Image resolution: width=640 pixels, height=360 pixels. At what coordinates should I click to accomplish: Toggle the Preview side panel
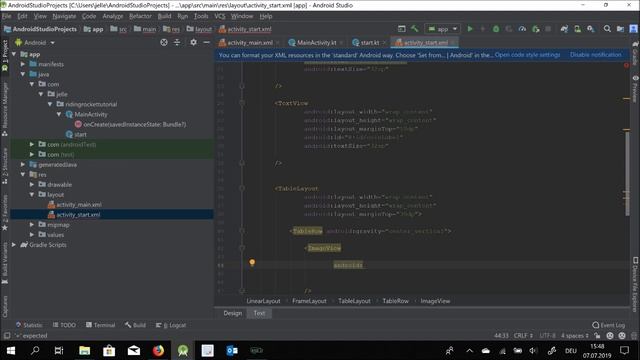coord(635,89)
